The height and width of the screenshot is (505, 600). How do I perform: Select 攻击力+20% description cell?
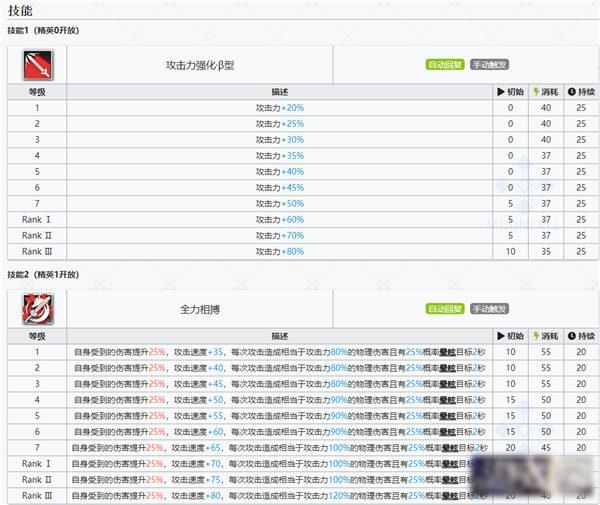[279, 108]
